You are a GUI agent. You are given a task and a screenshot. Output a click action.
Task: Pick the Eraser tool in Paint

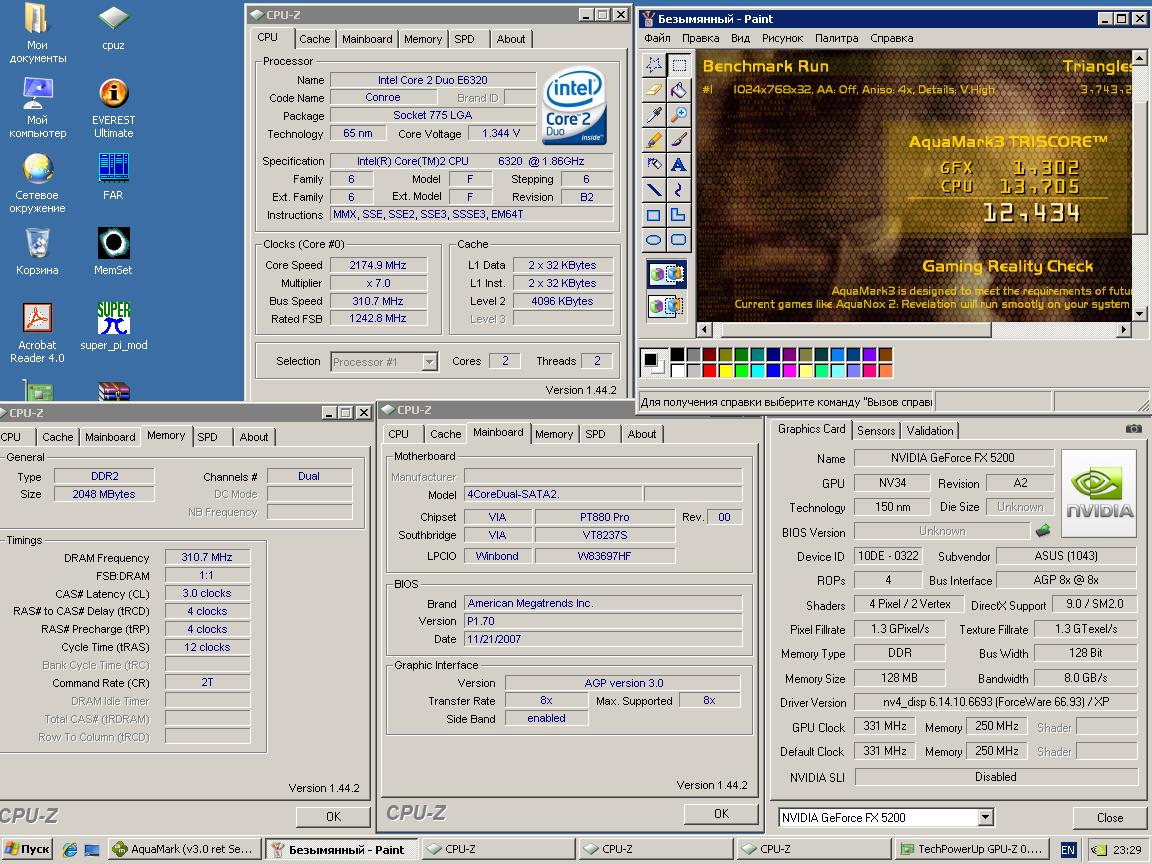[x=653, y=90]
